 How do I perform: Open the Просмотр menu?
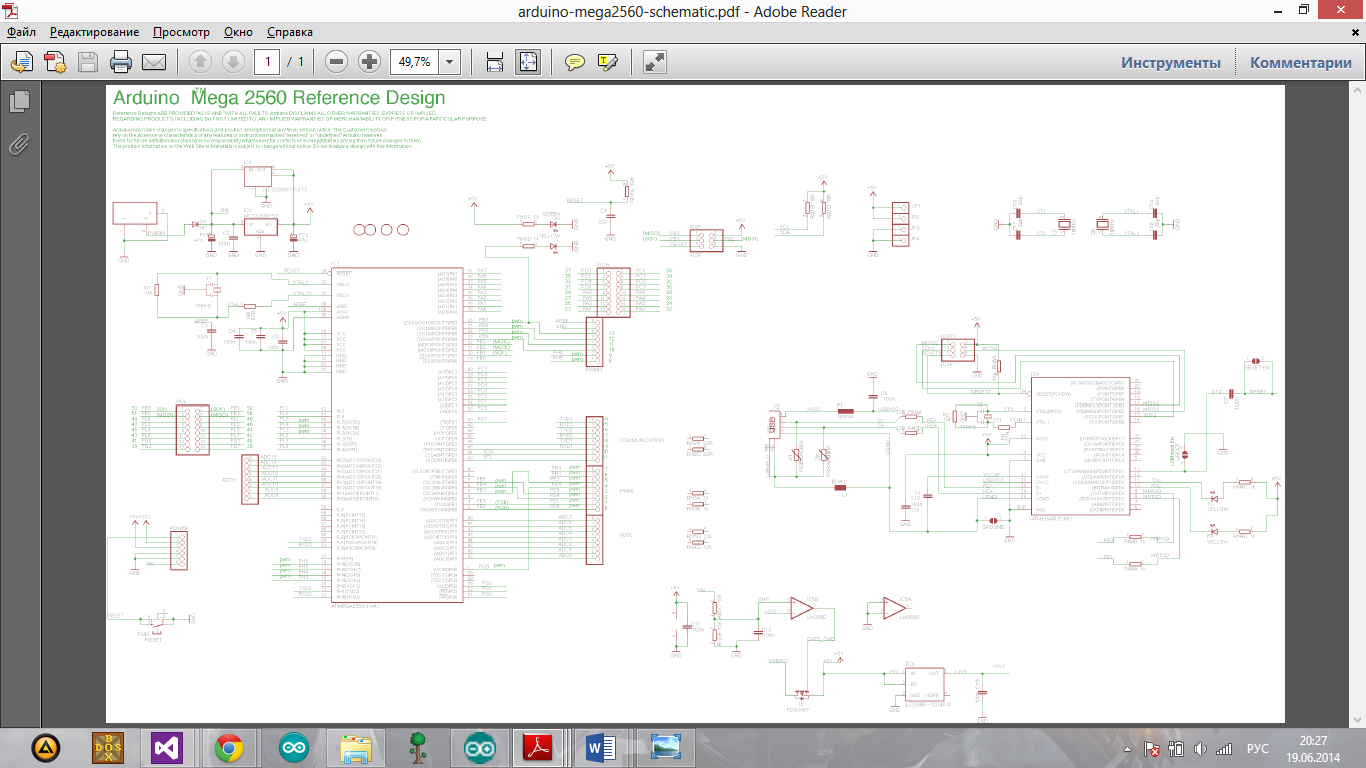pos(182,32)
